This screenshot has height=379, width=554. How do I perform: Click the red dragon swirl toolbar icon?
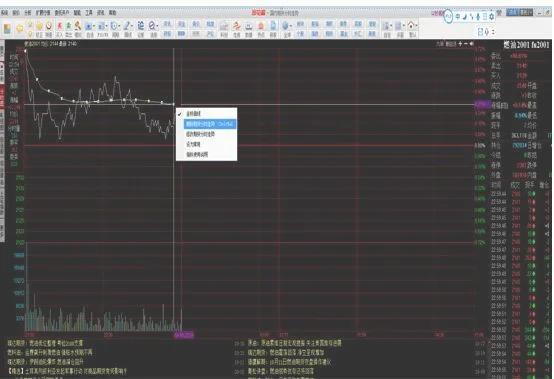tap(237, 26)
